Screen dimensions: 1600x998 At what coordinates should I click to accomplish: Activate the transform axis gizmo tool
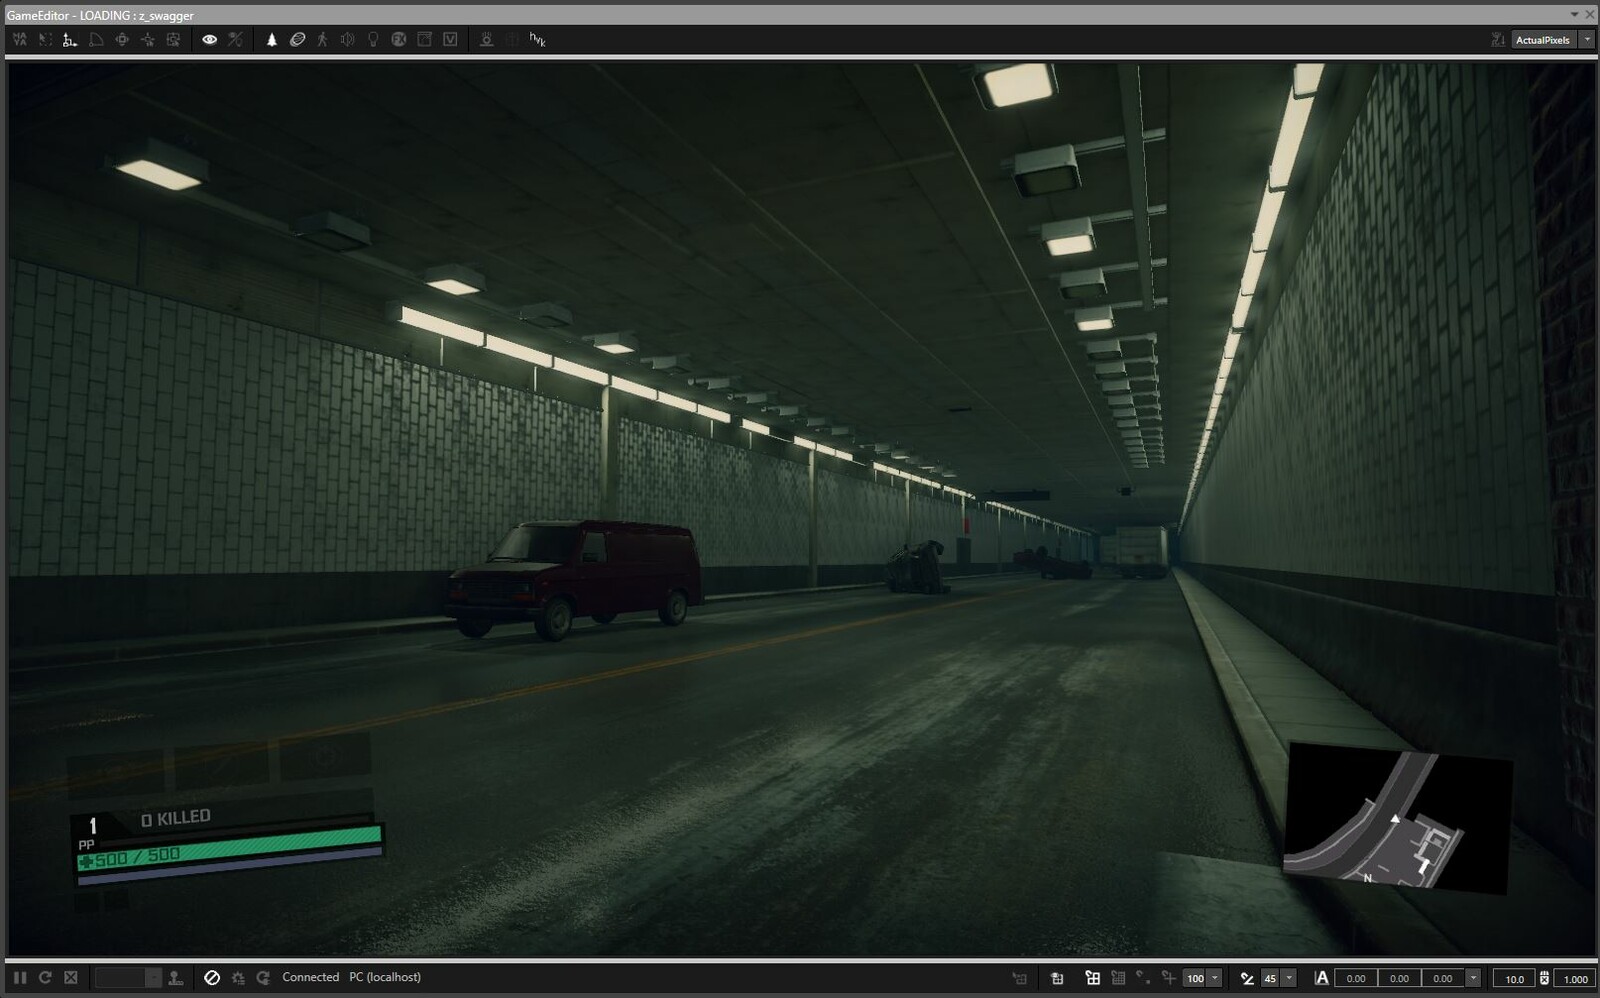tap(70, 40)
